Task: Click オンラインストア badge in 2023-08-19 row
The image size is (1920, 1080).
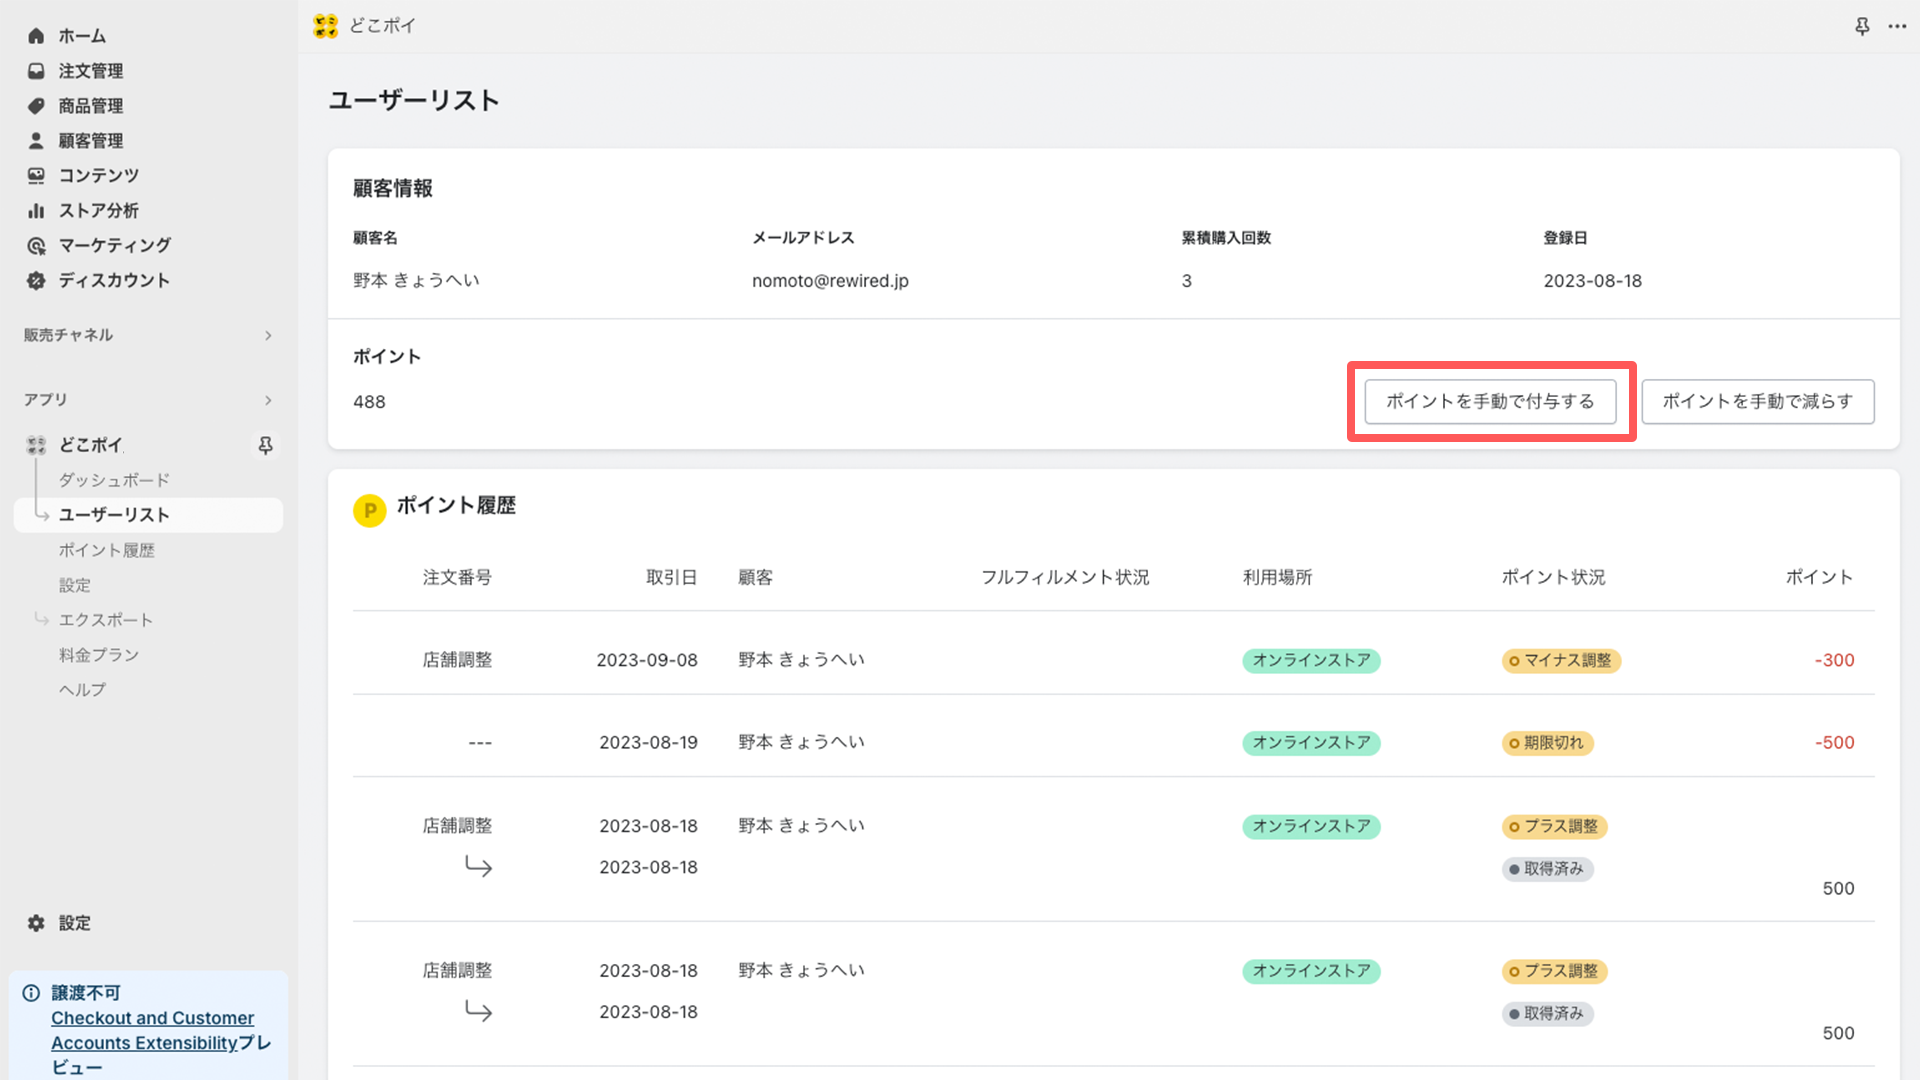Action: [x=1311, y=743]
